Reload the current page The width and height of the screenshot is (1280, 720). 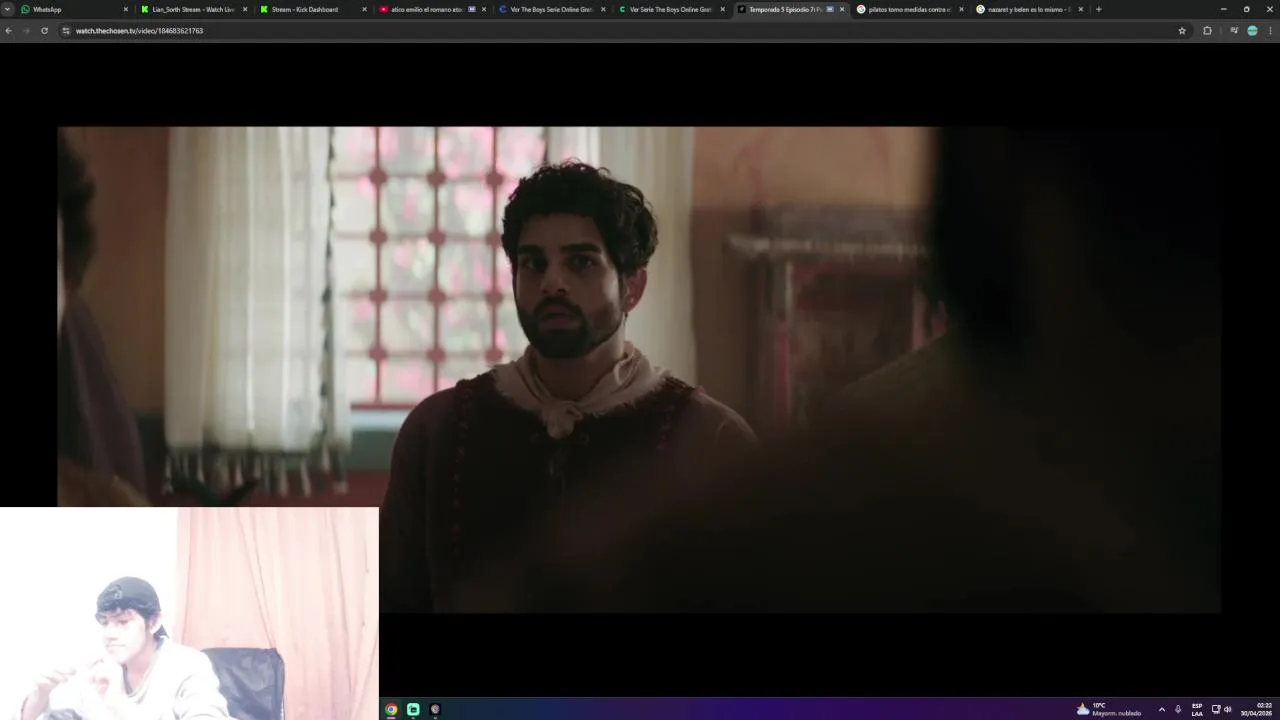(44, 31)
